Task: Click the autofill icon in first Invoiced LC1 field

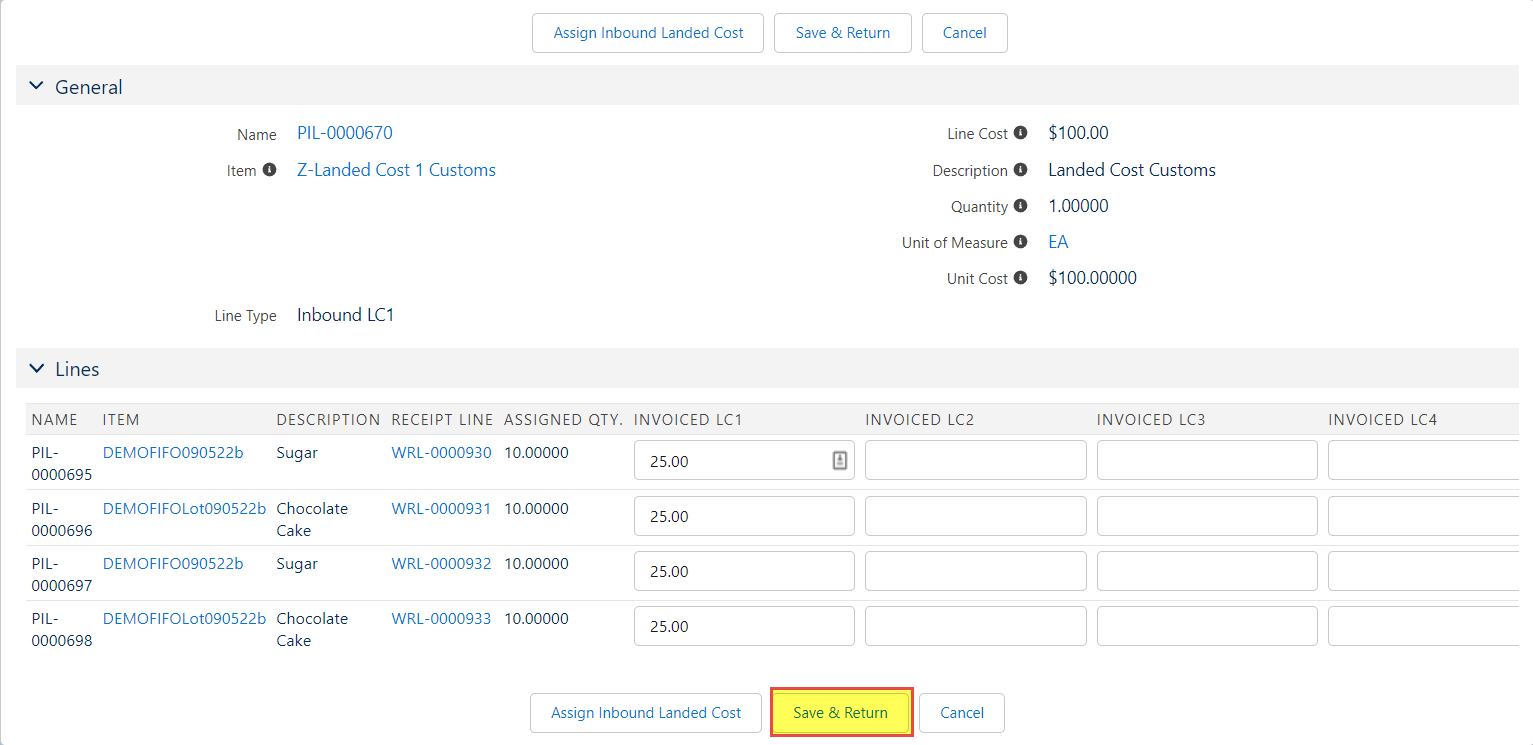Action: (x=840, y=460)
